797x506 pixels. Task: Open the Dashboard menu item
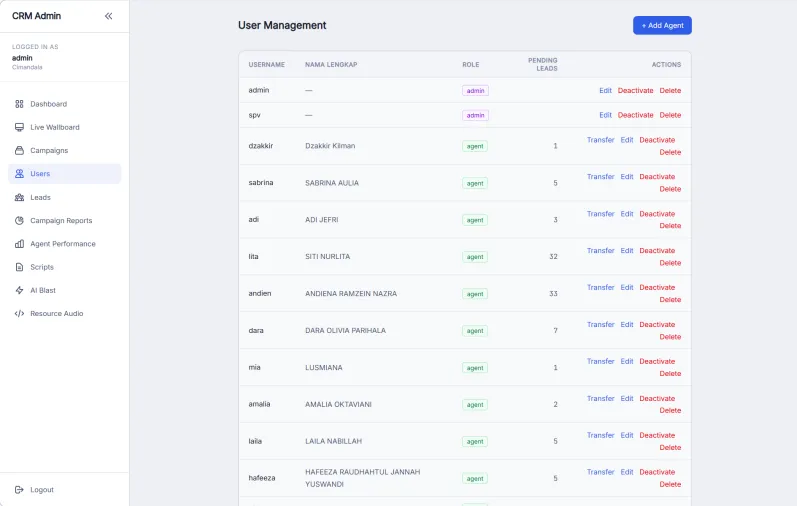pyautogui.click(x=65, y=104)
